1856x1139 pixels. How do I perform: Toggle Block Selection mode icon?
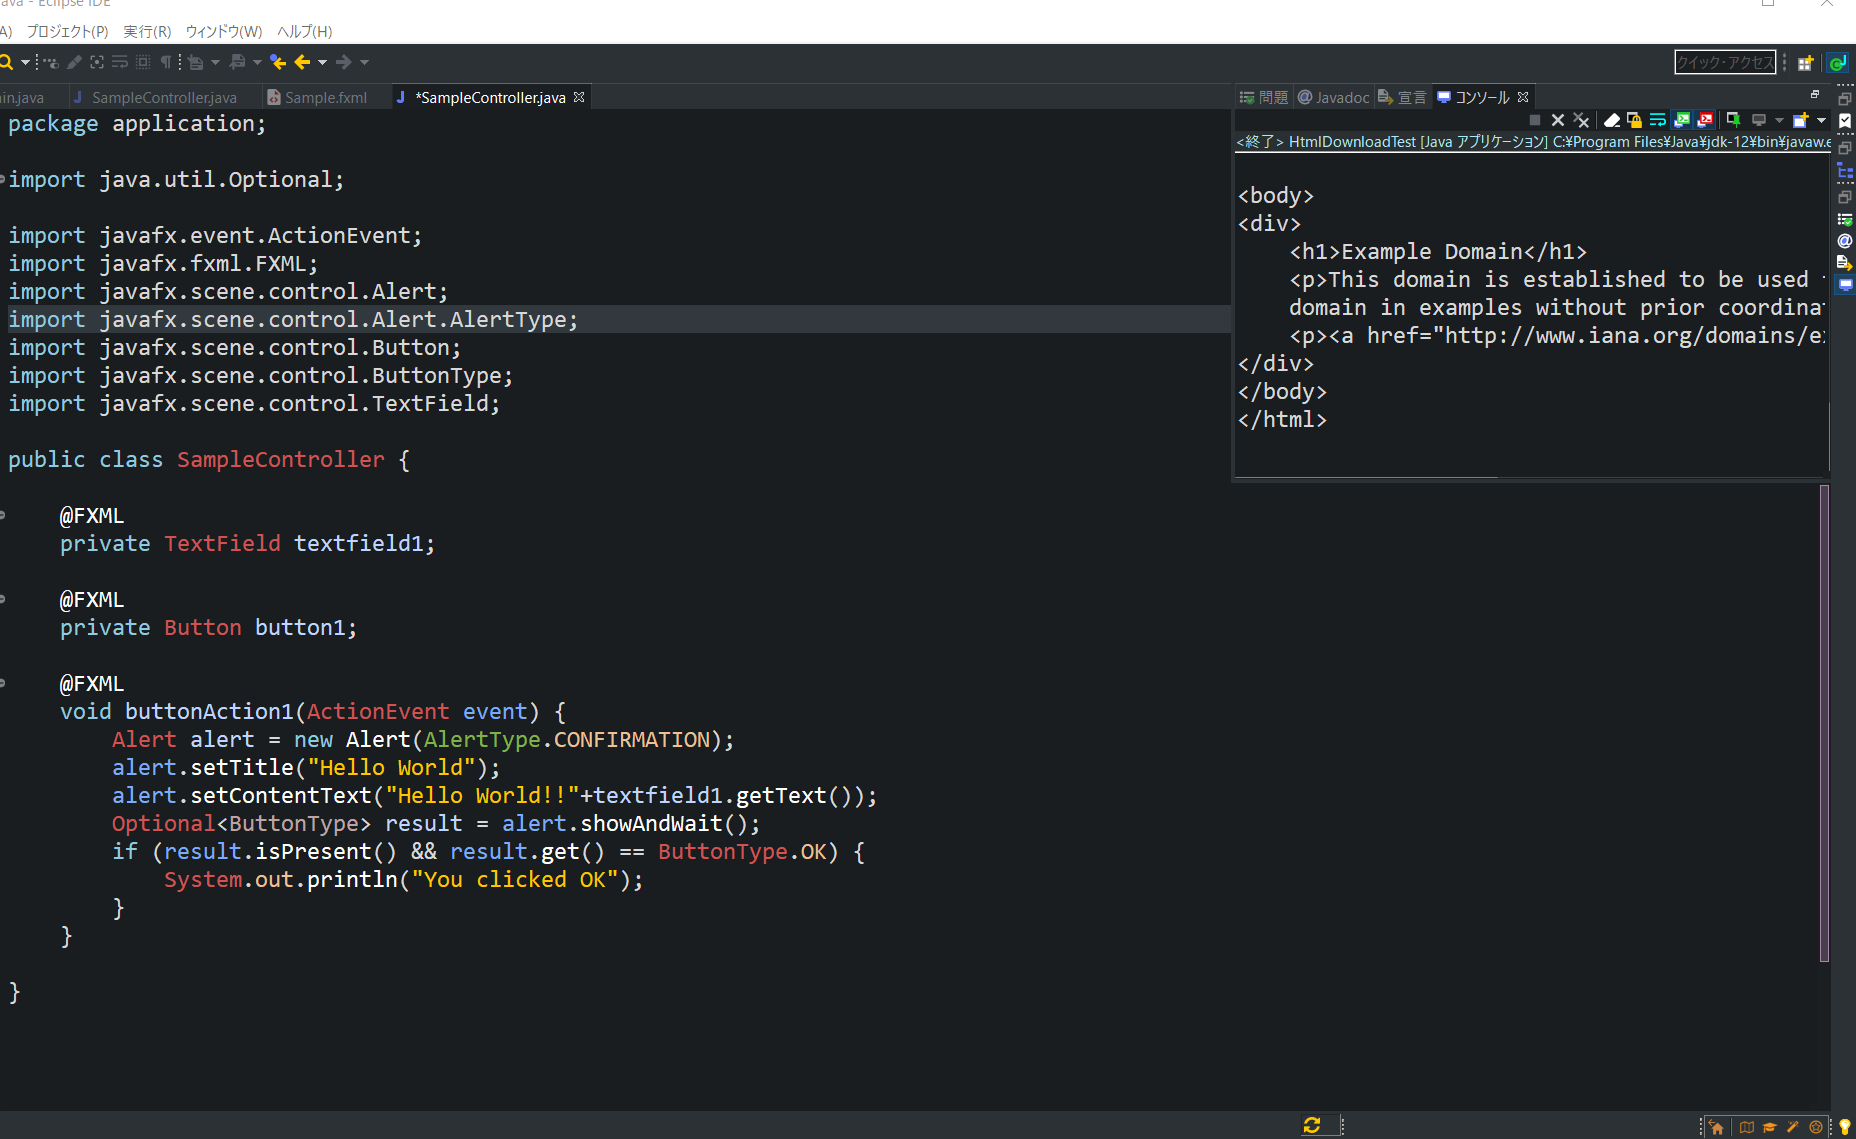[143, 62]
